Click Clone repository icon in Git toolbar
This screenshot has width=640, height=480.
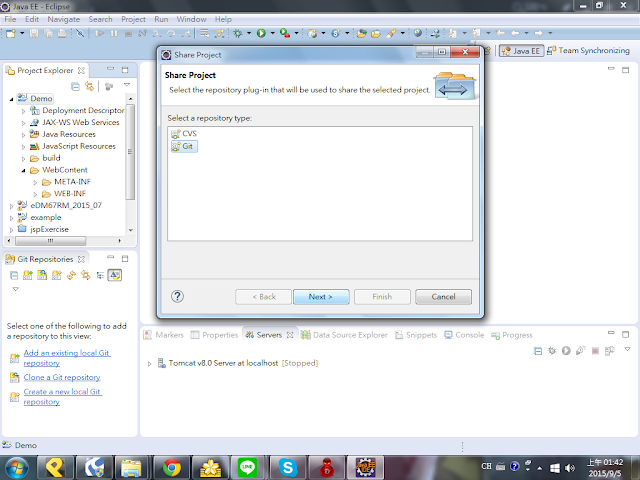pos(42,276)
